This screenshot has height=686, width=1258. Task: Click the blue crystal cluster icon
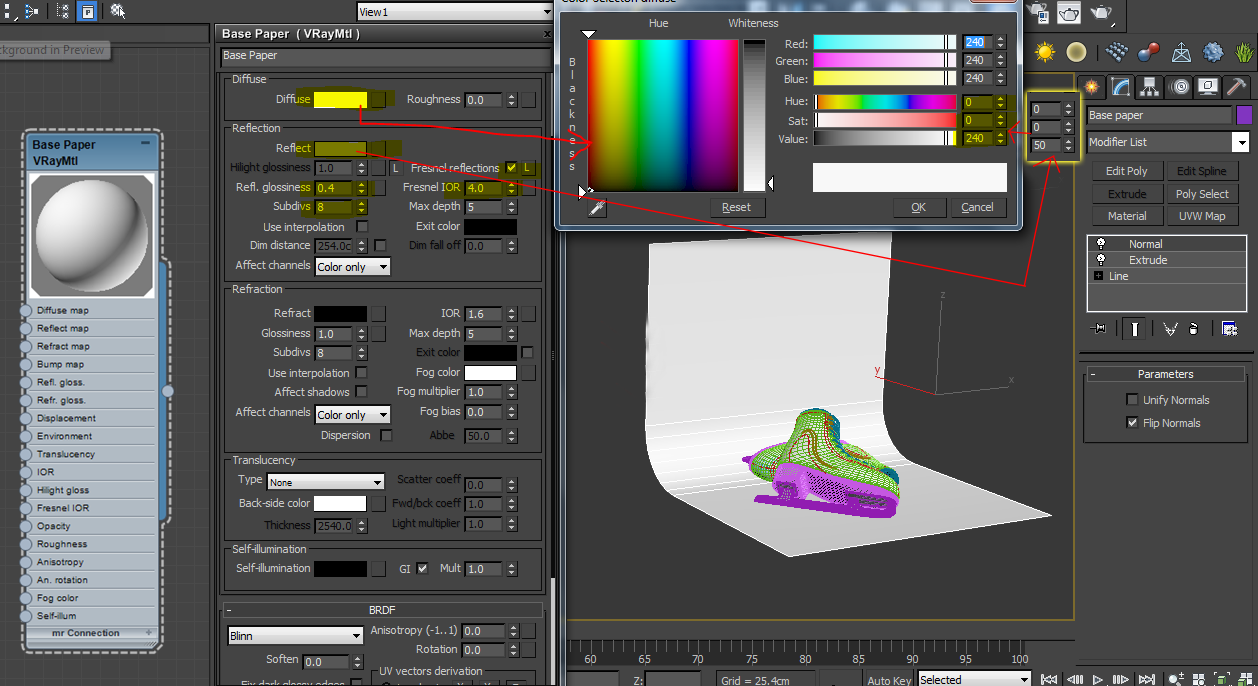[1213, 52]
